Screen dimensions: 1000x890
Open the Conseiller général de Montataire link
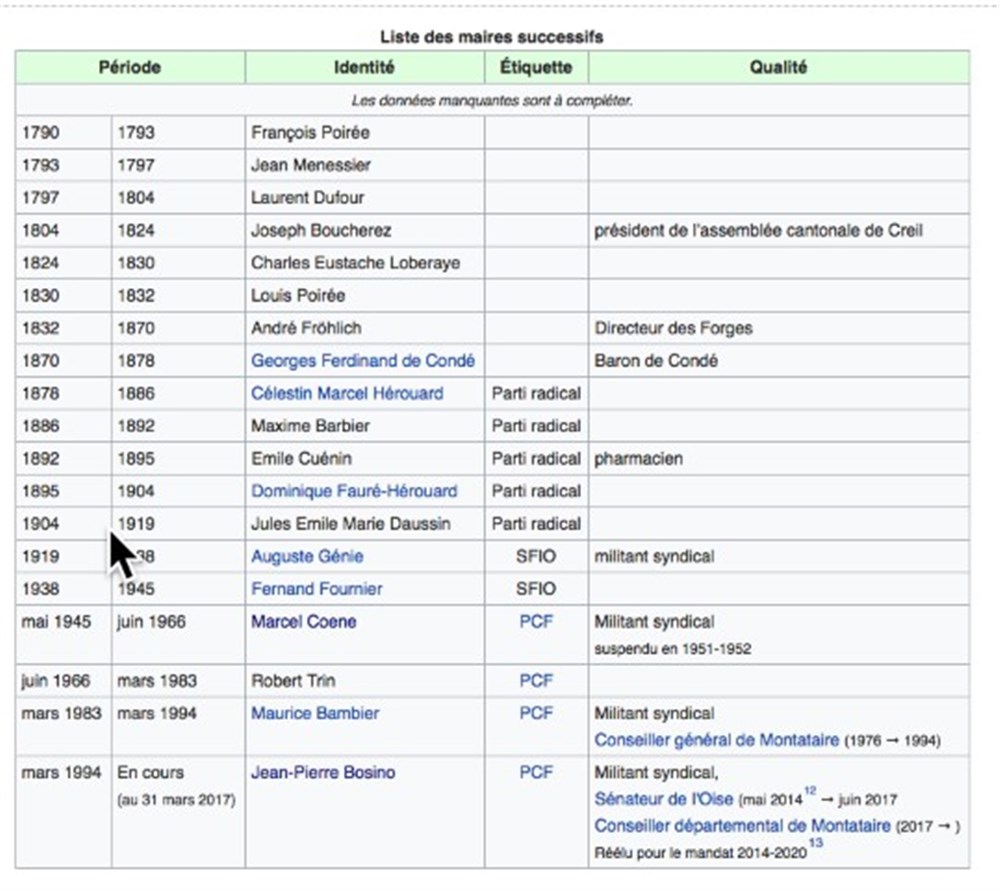pos(717,740)
